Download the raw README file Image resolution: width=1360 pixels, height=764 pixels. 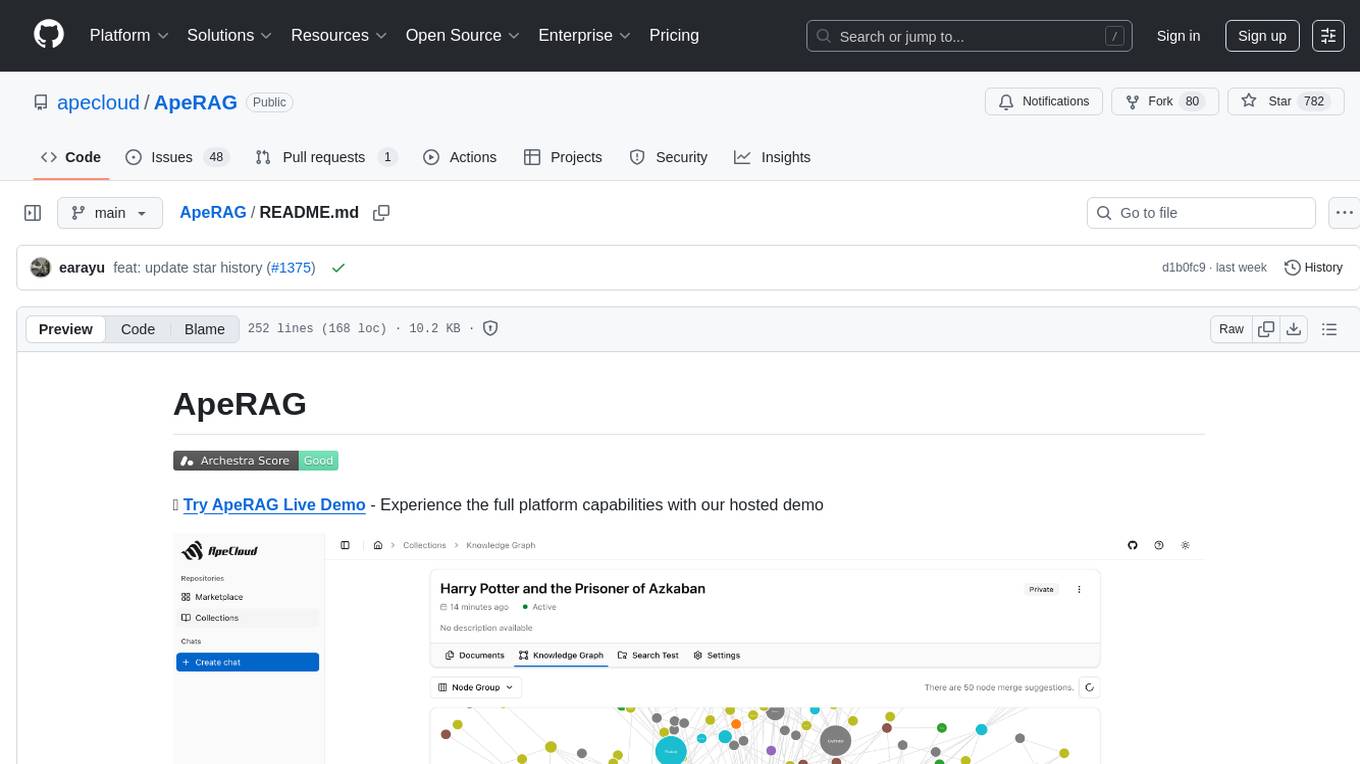click(1293, 329)
